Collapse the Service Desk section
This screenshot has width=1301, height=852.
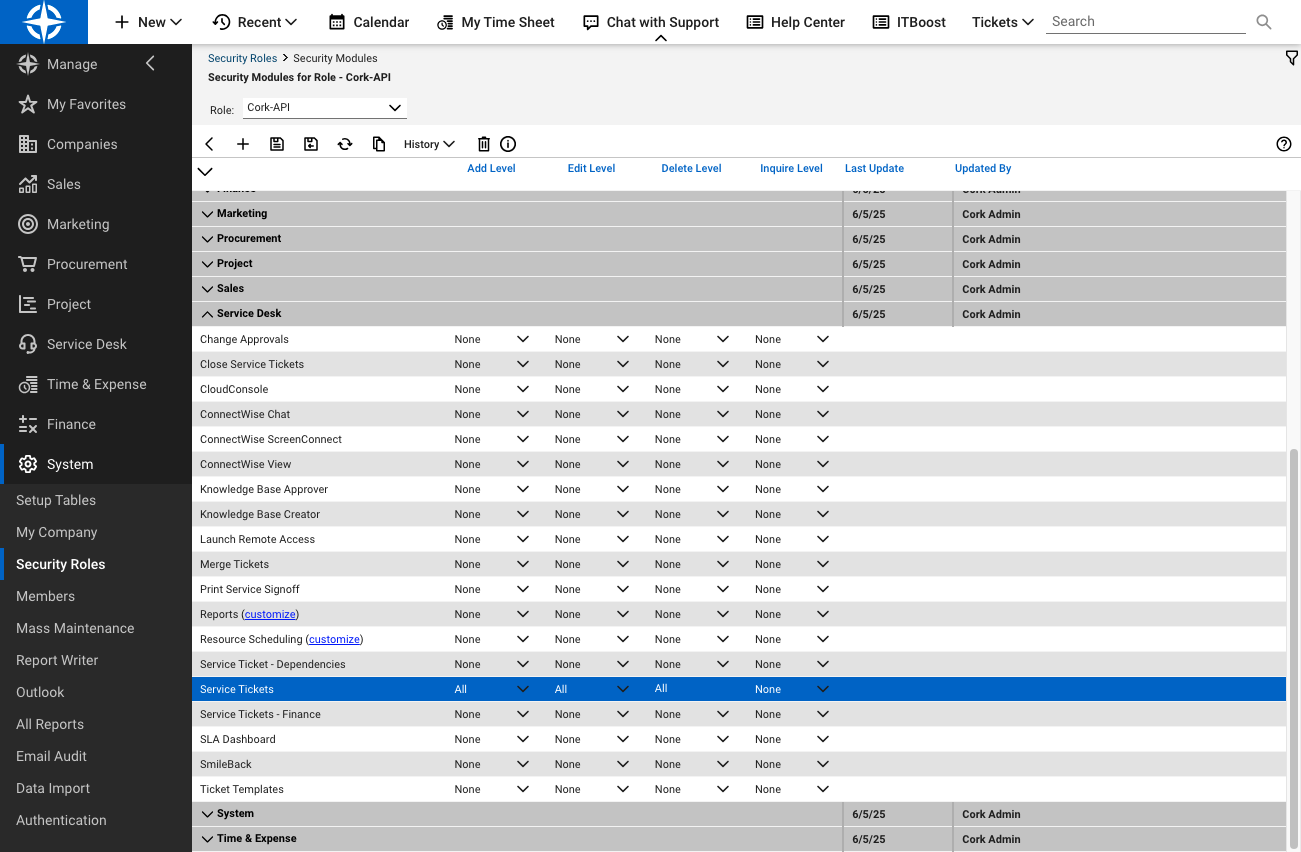tap(208, 314)
